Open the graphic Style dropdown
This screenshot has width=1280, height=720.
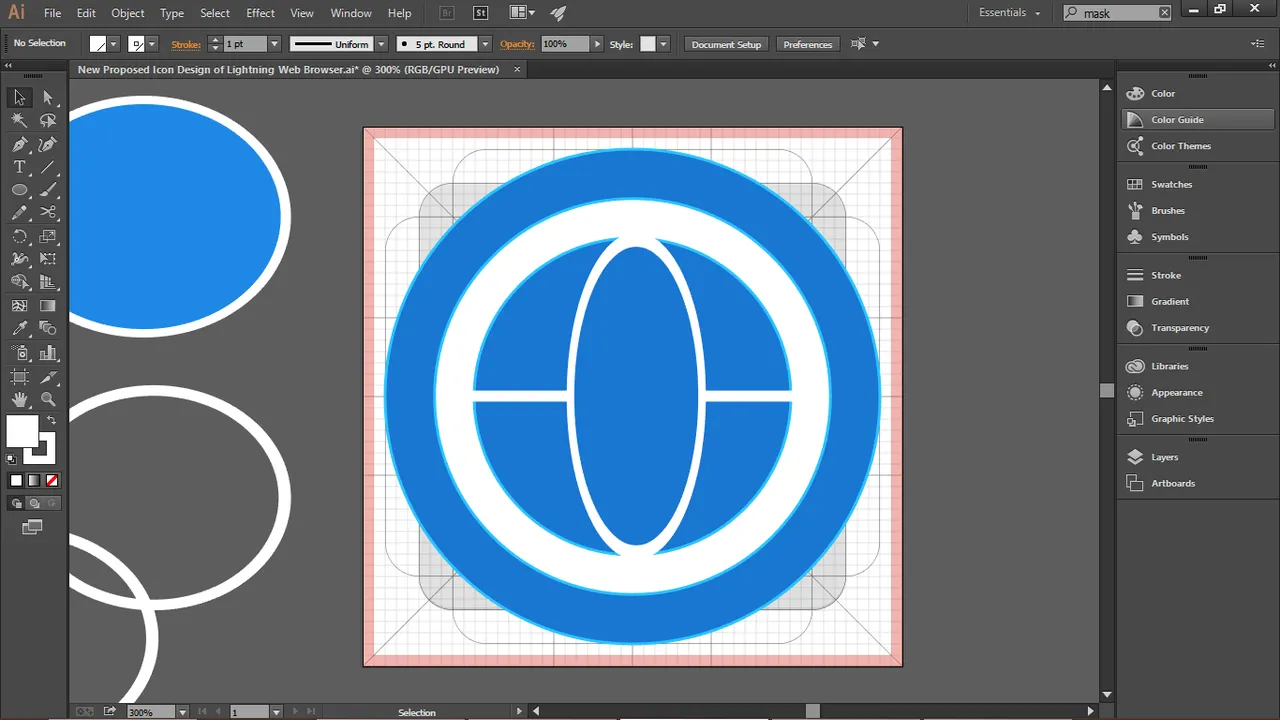[663, 44]
